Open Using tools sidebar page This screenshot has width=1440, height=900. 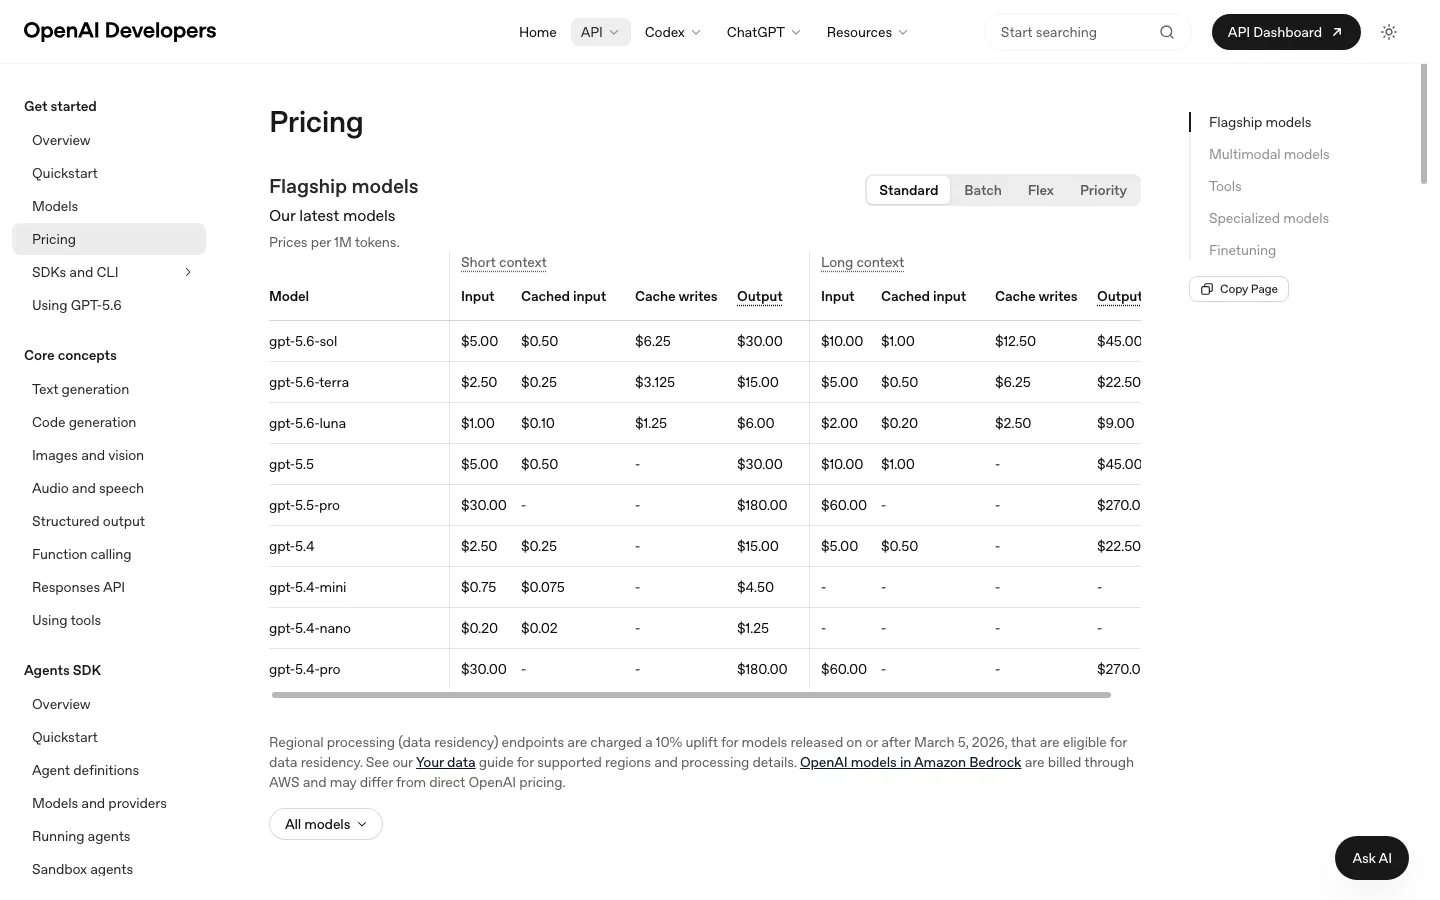(x=109, y=620)
